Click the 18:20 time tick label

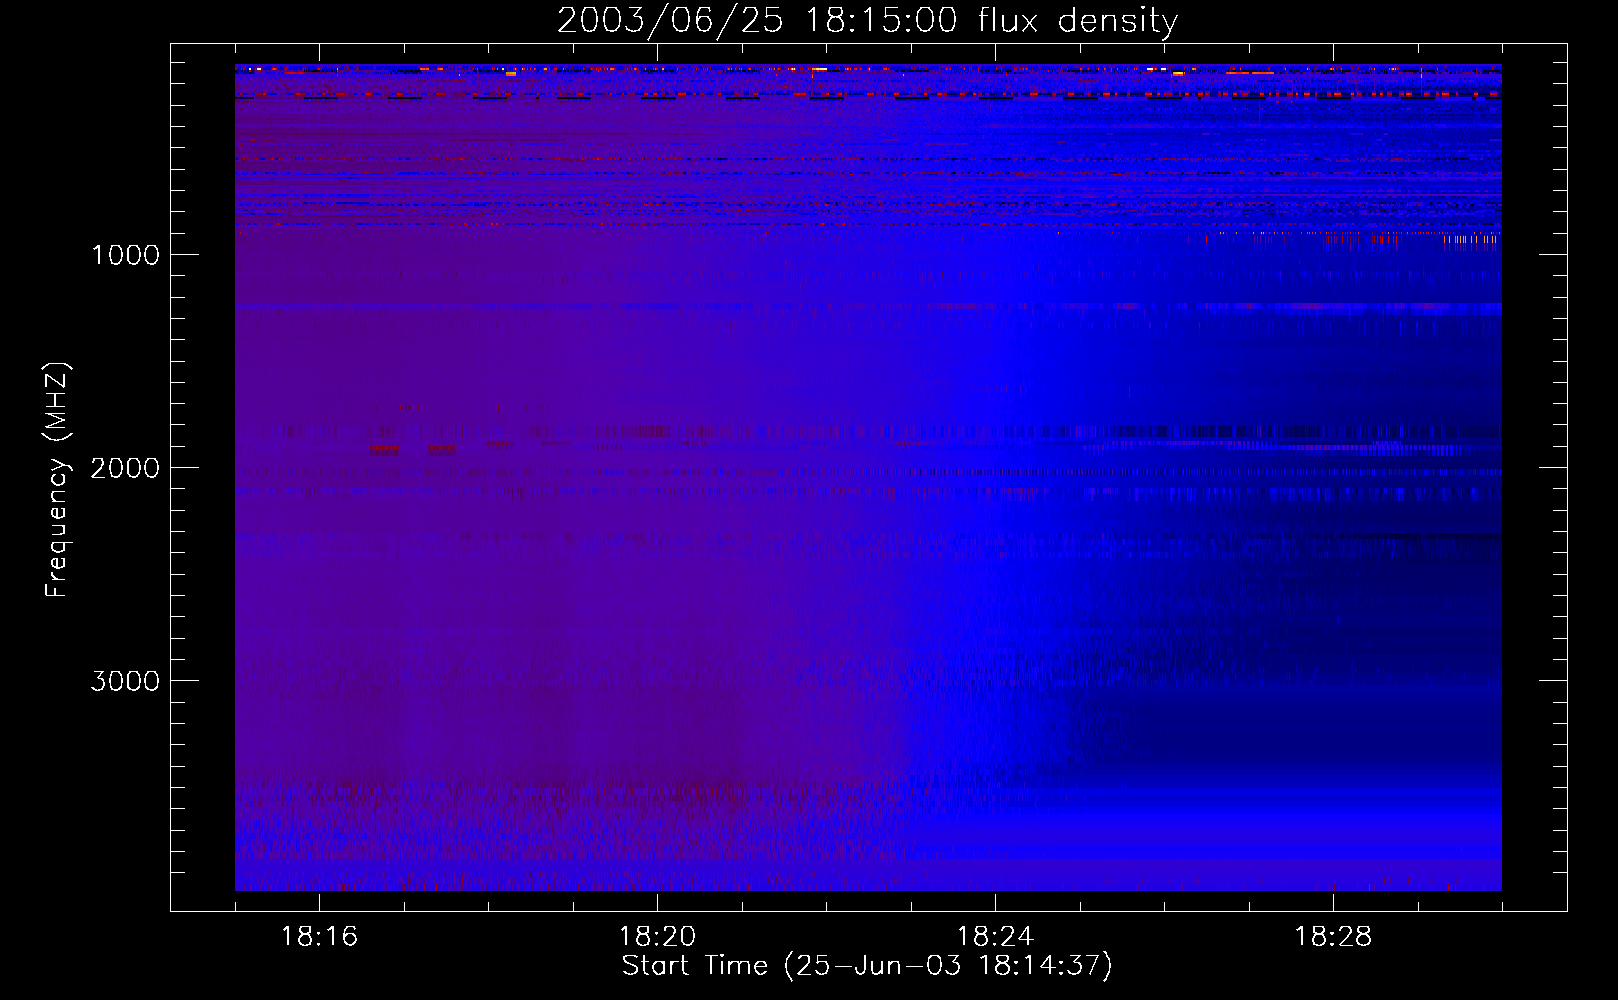coord(657,937)
